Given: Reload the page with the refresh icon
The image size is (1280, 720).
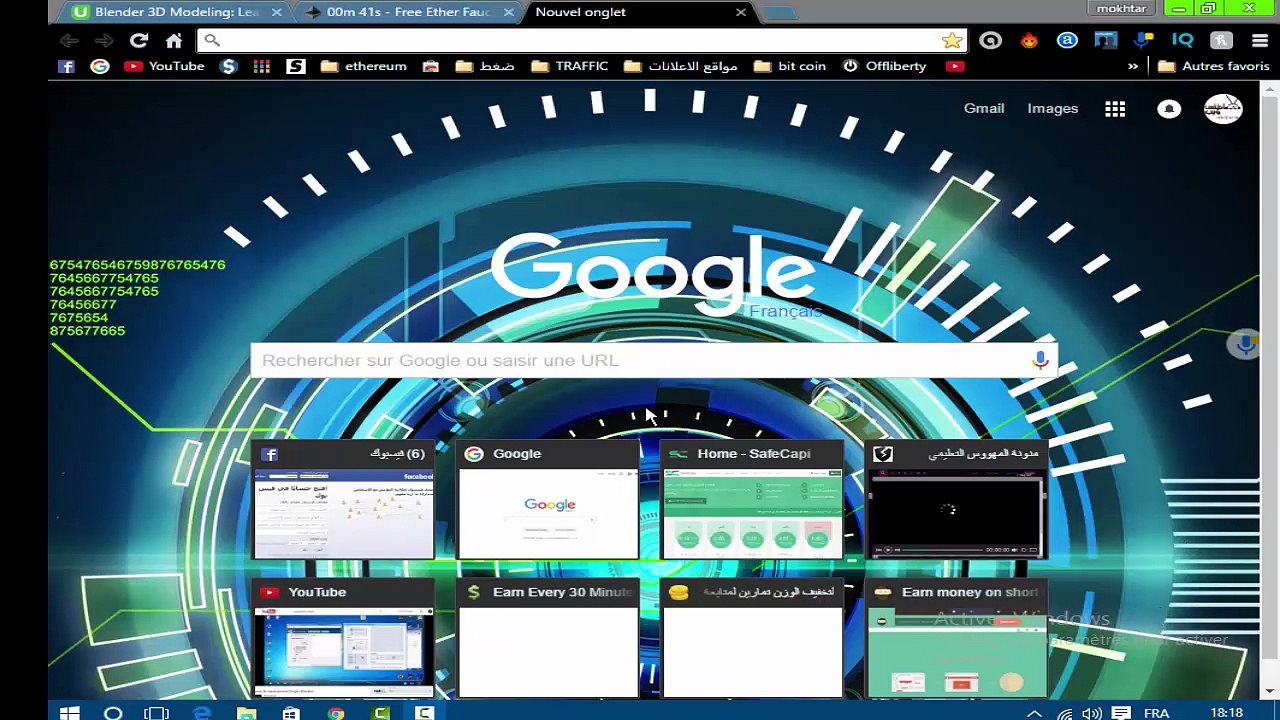Looking at the screenshot, I should pos(139,40).
